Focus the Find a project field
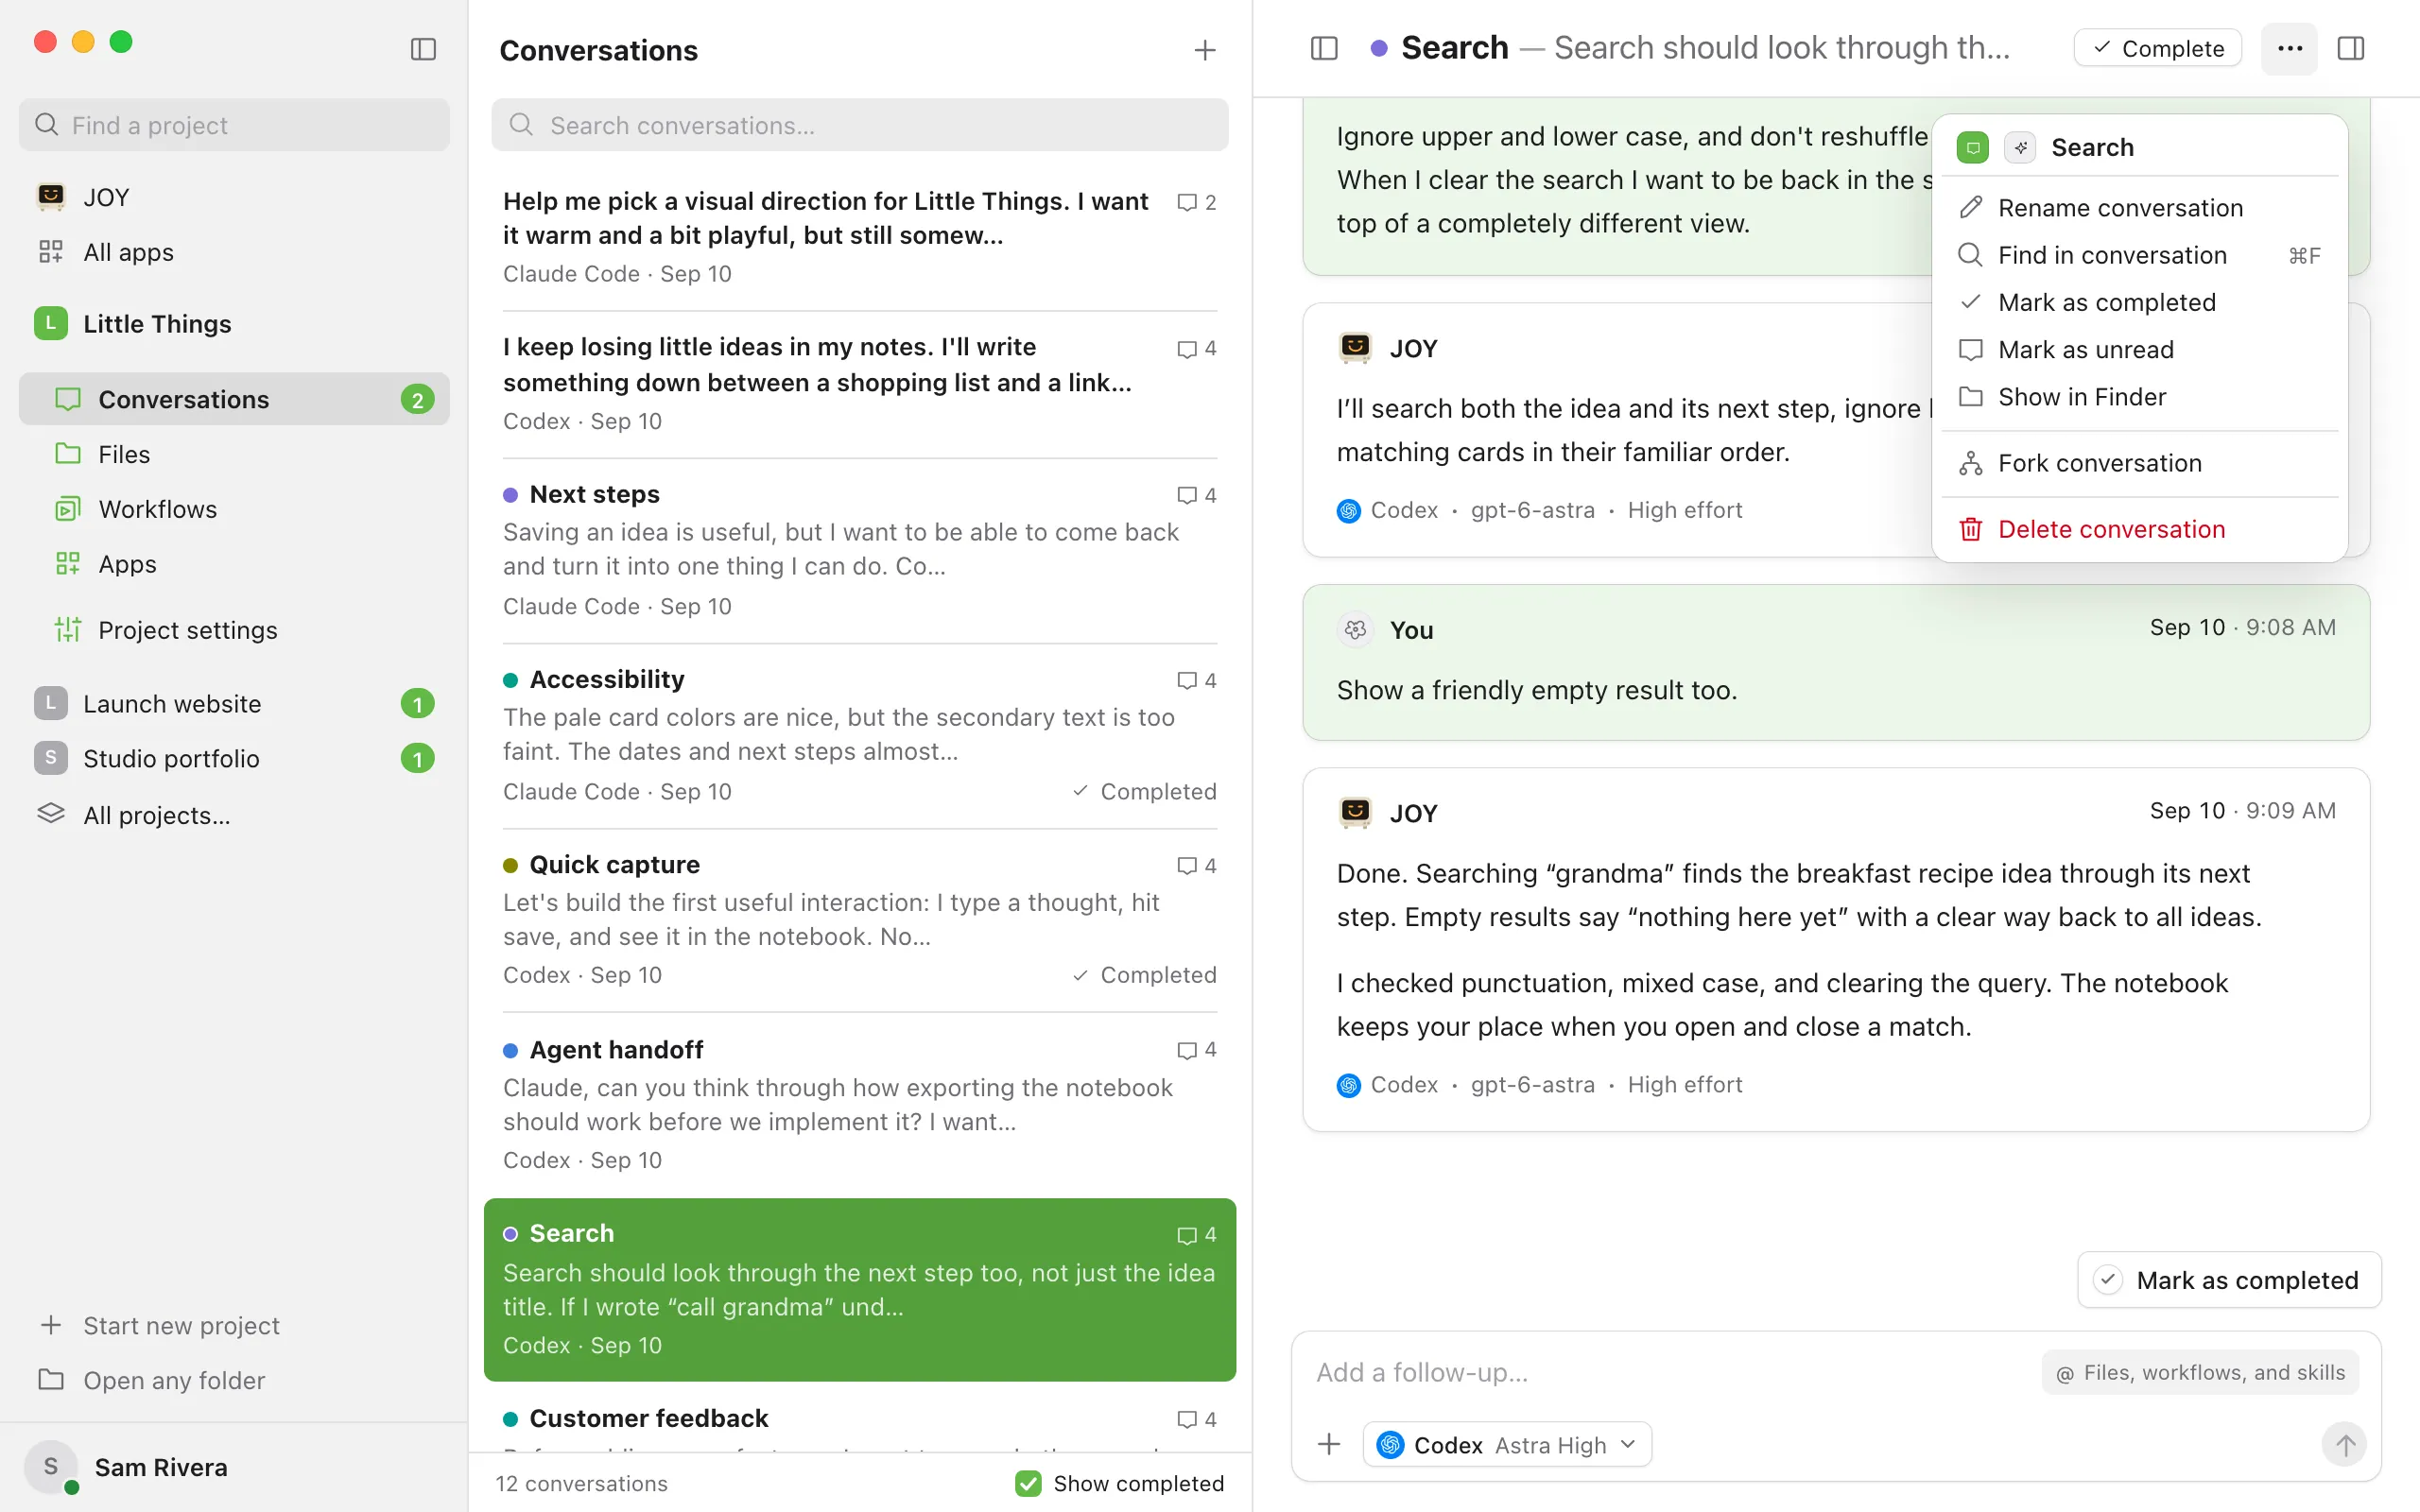This screenshot has height=1512, width=2420. pyautogui.click(x=234, y=125)
